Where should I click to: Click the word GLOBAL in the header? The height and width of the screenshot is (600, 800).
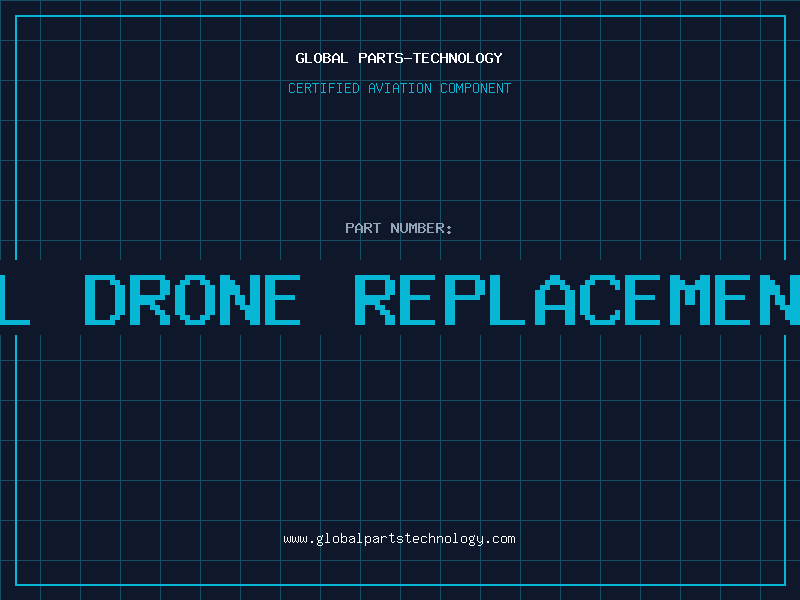pyautogui.click(x=321, y=58)
